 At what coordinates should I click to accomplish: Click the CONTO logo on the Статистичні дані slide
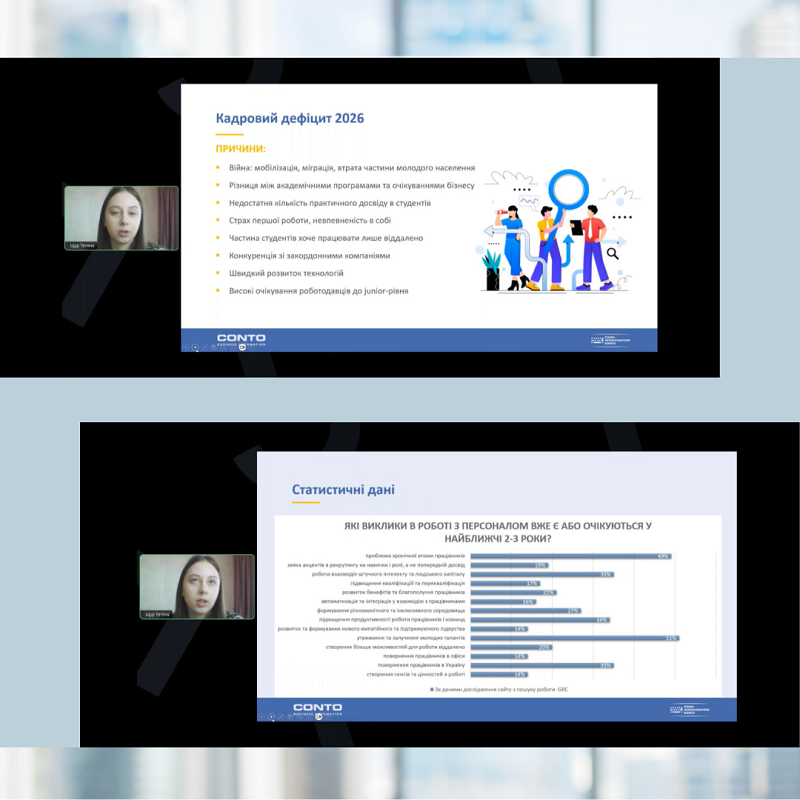[317, 709]
